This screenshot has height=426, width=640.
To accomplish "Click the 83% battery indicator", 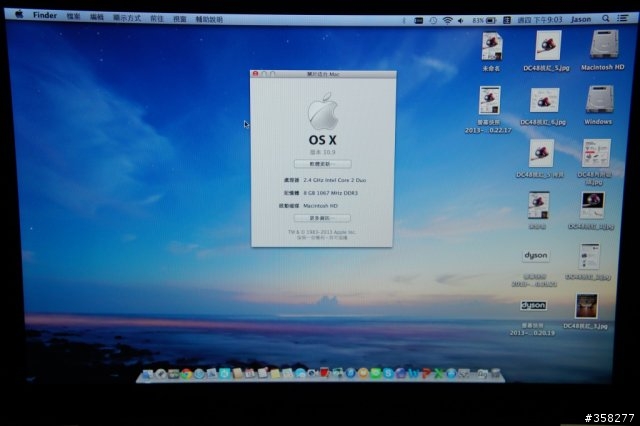I will [x=484, y=20].
